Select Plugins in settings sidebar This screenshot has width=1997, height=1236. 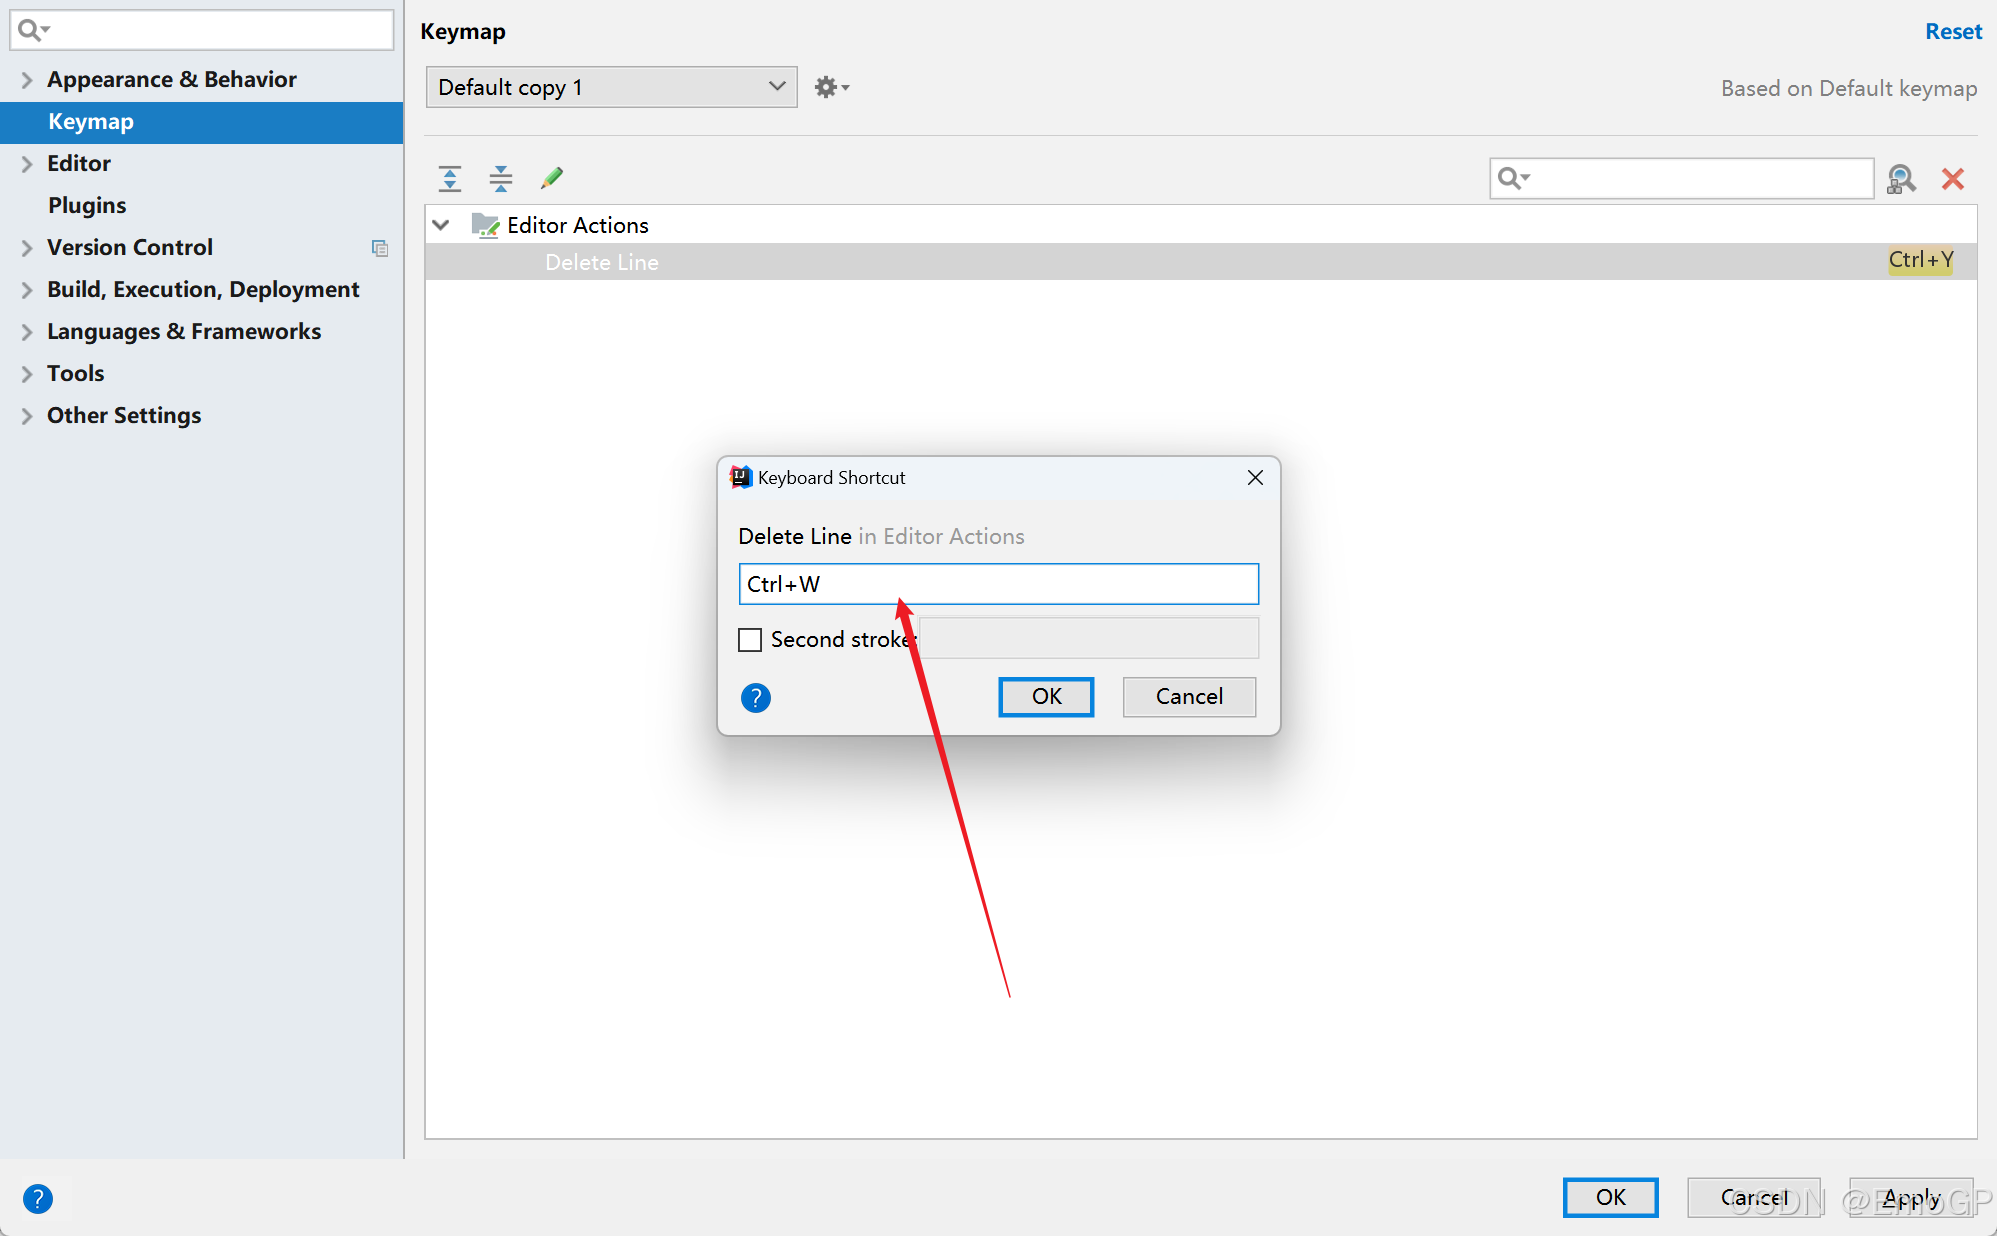point(87,206)
